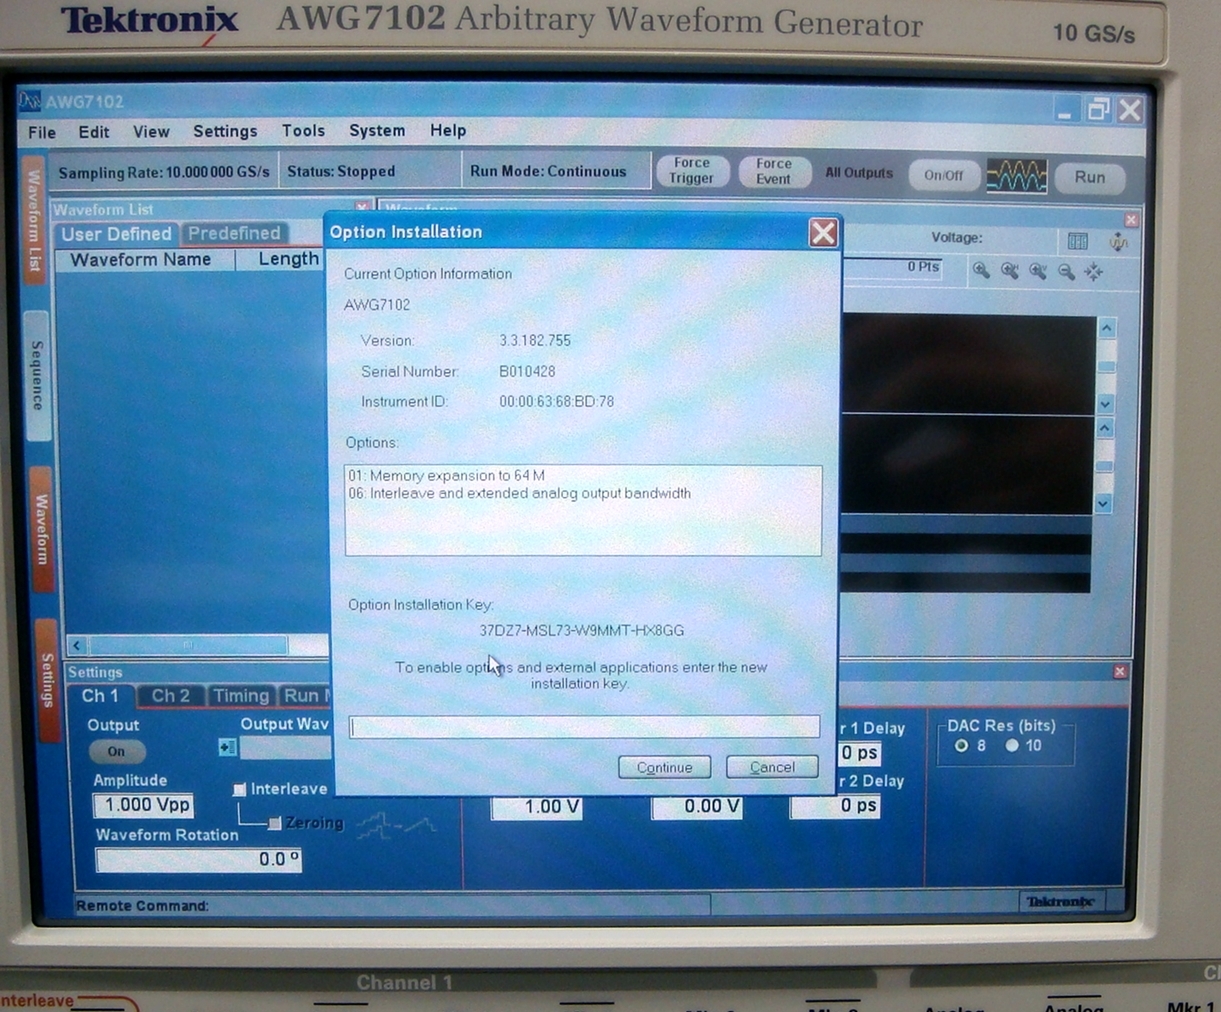Open the Tools menu
Viewport: 1221px width, 1012px height.
pyautogui.click(x=303, y=131)
